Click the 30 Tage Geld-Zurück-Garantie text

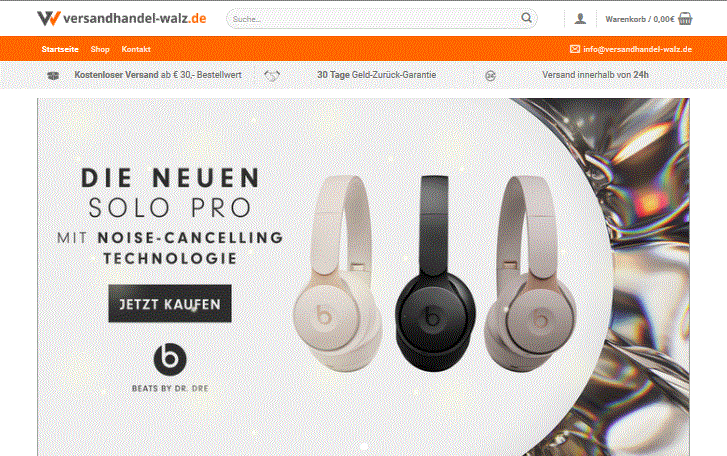376,75
